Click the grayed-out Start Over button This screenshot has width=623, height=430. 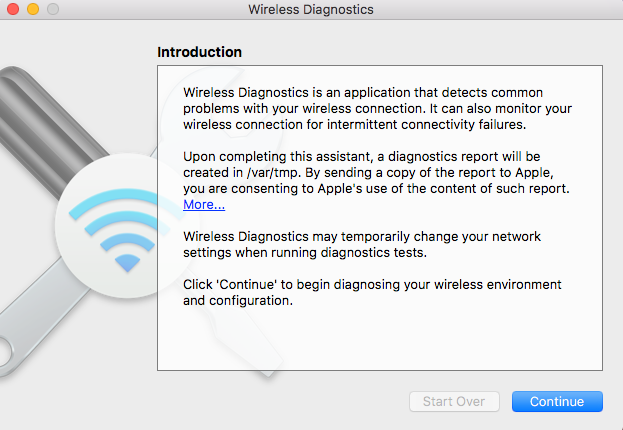[x=453, y=401]
